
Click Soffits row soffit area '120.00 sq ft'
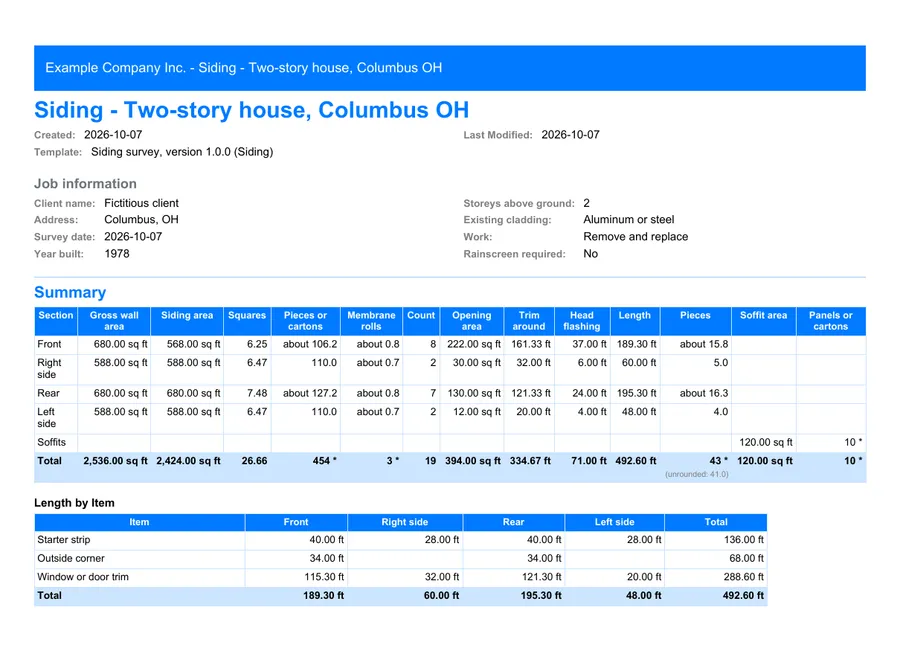(x=766, y=442)
